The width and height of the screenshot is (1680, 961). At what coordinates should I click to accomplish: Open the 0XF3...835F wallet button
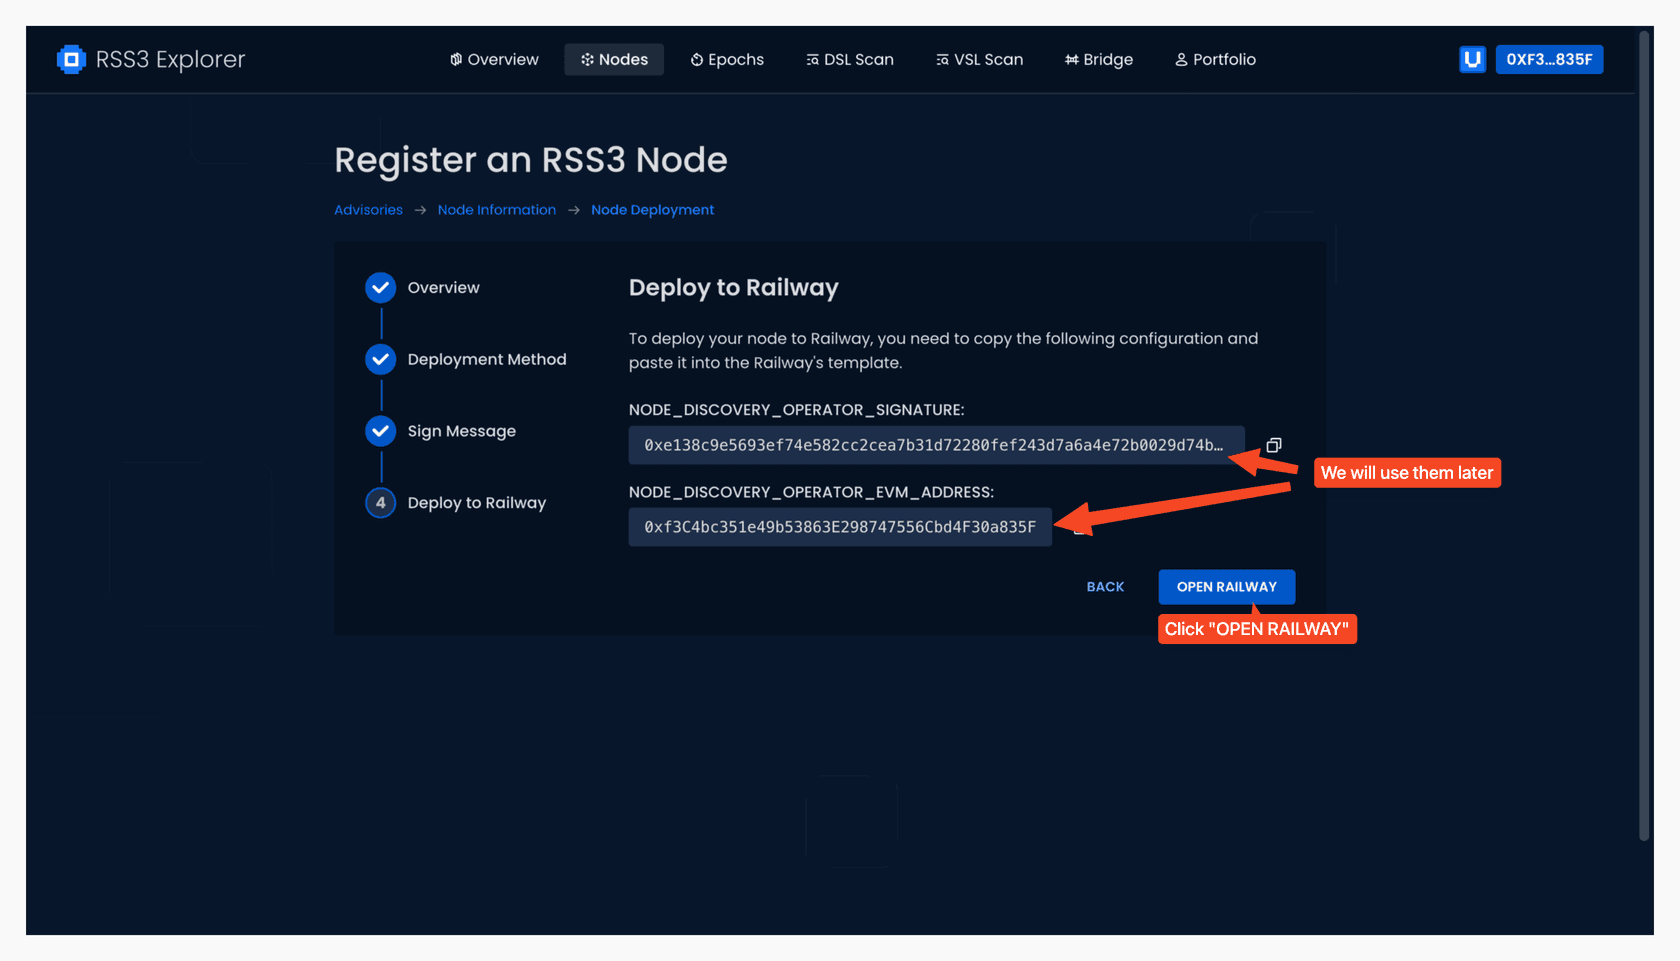[x=1549, y=59]
